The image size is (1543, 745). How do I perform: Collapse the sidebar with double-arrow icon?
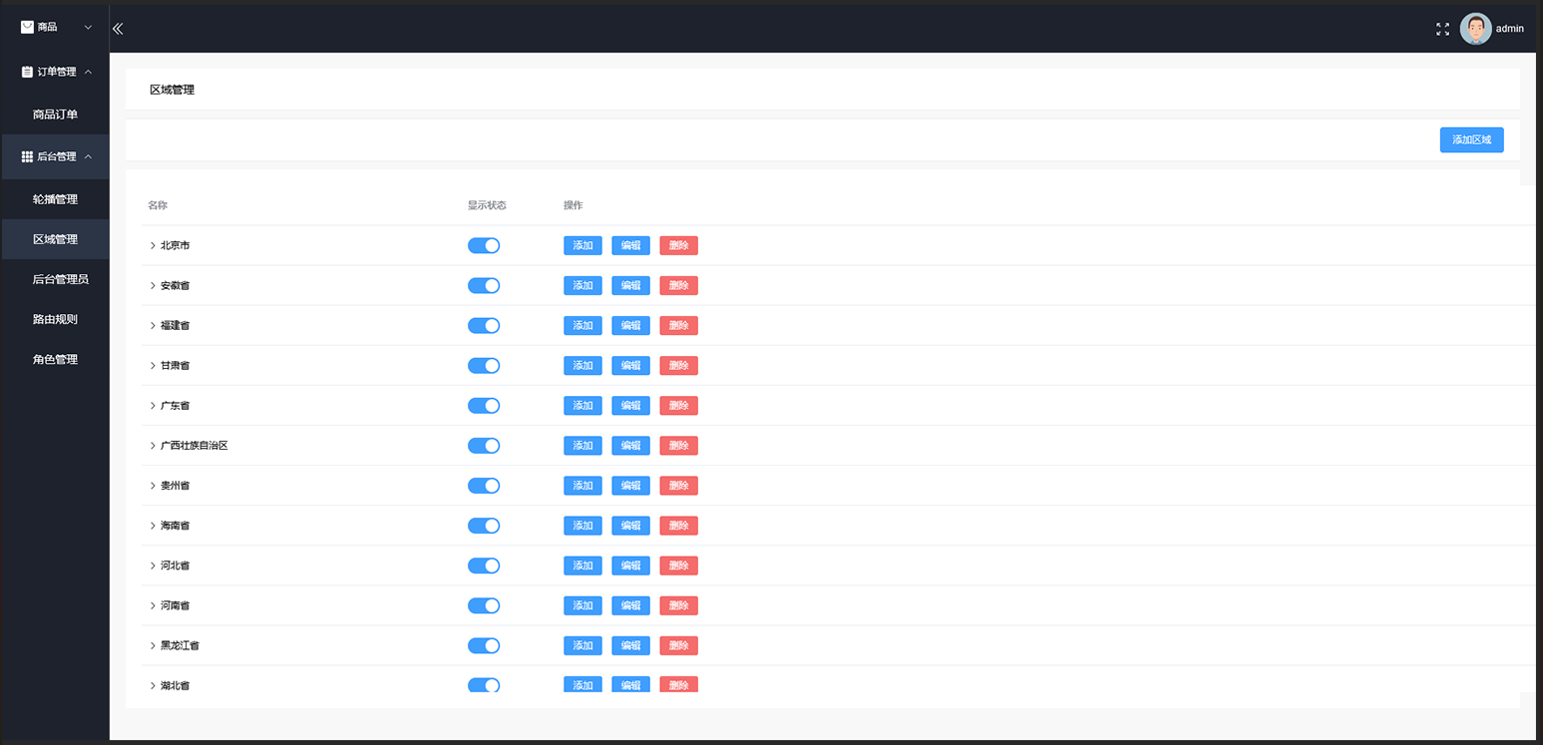(117, 28)
